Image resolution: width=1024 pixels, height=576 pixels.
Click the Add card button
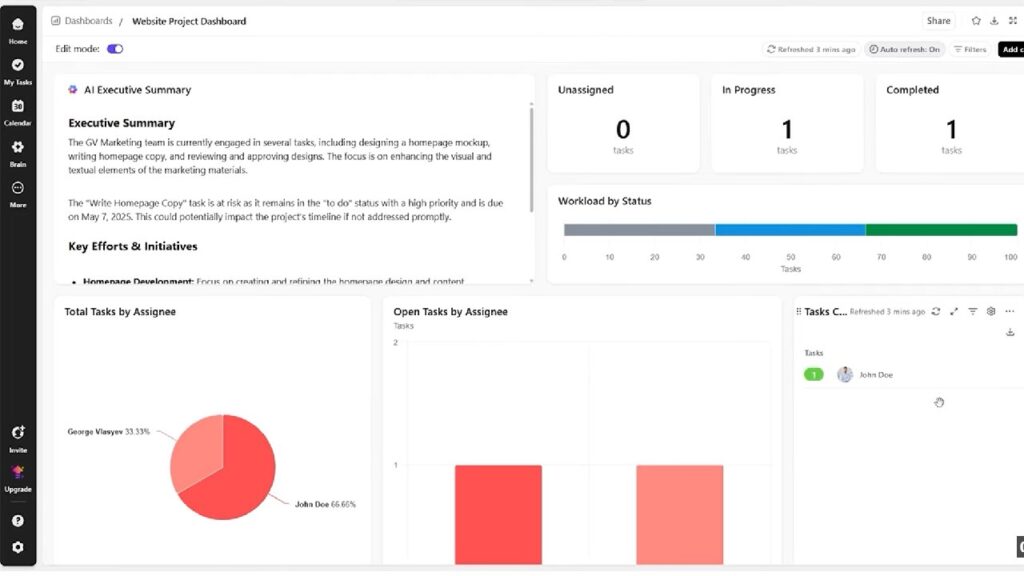pos(1011,50)
